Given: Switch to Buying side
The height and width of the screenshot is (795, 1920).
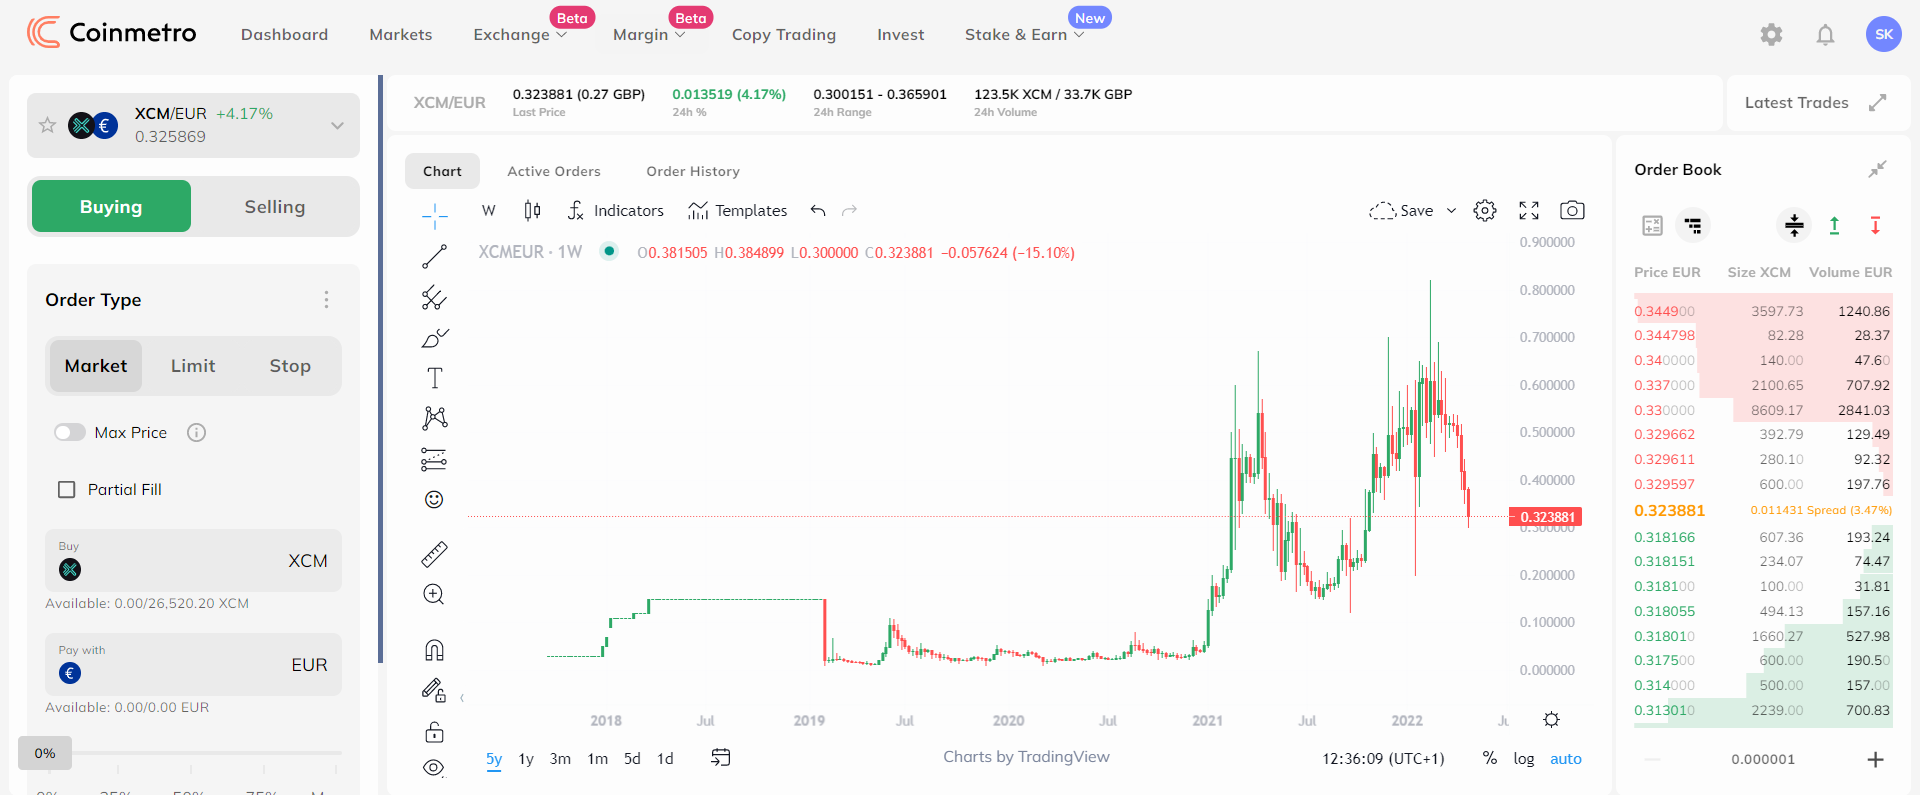Looking at the screenshot, I should pos(111,206).
